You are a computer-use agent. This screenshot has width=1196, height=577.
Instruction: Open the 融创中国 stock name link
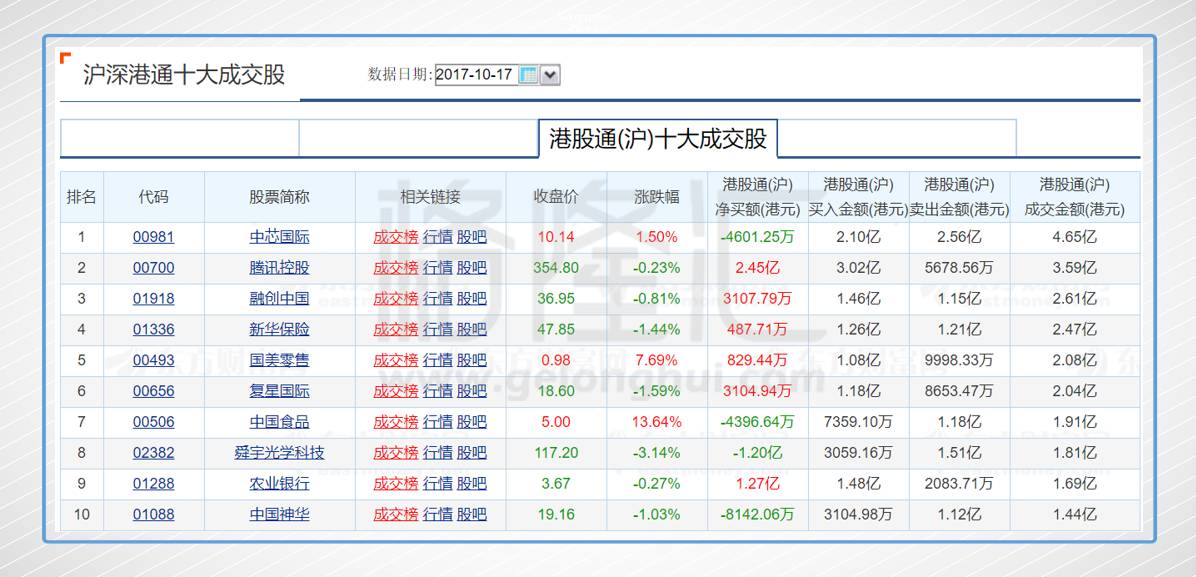[279, 298]
